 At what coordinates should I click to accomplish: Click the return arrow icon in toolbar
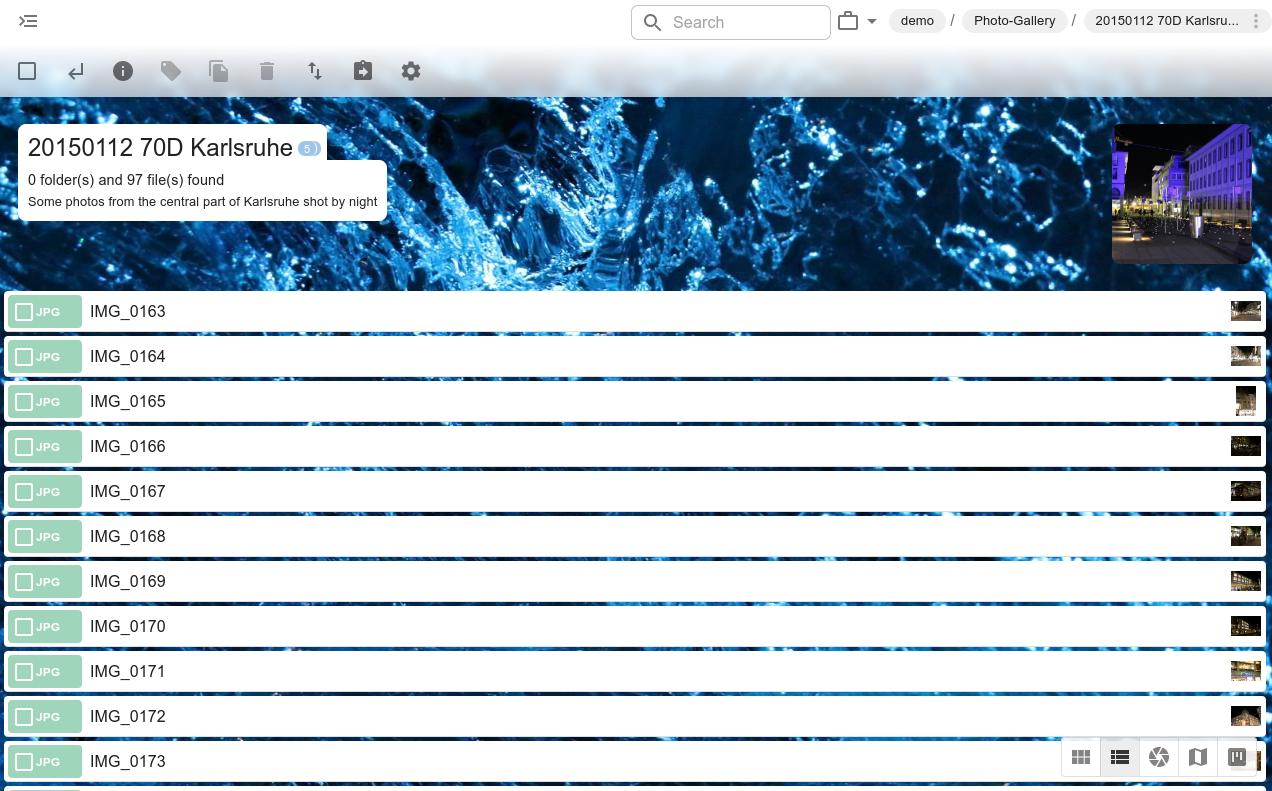75,71
